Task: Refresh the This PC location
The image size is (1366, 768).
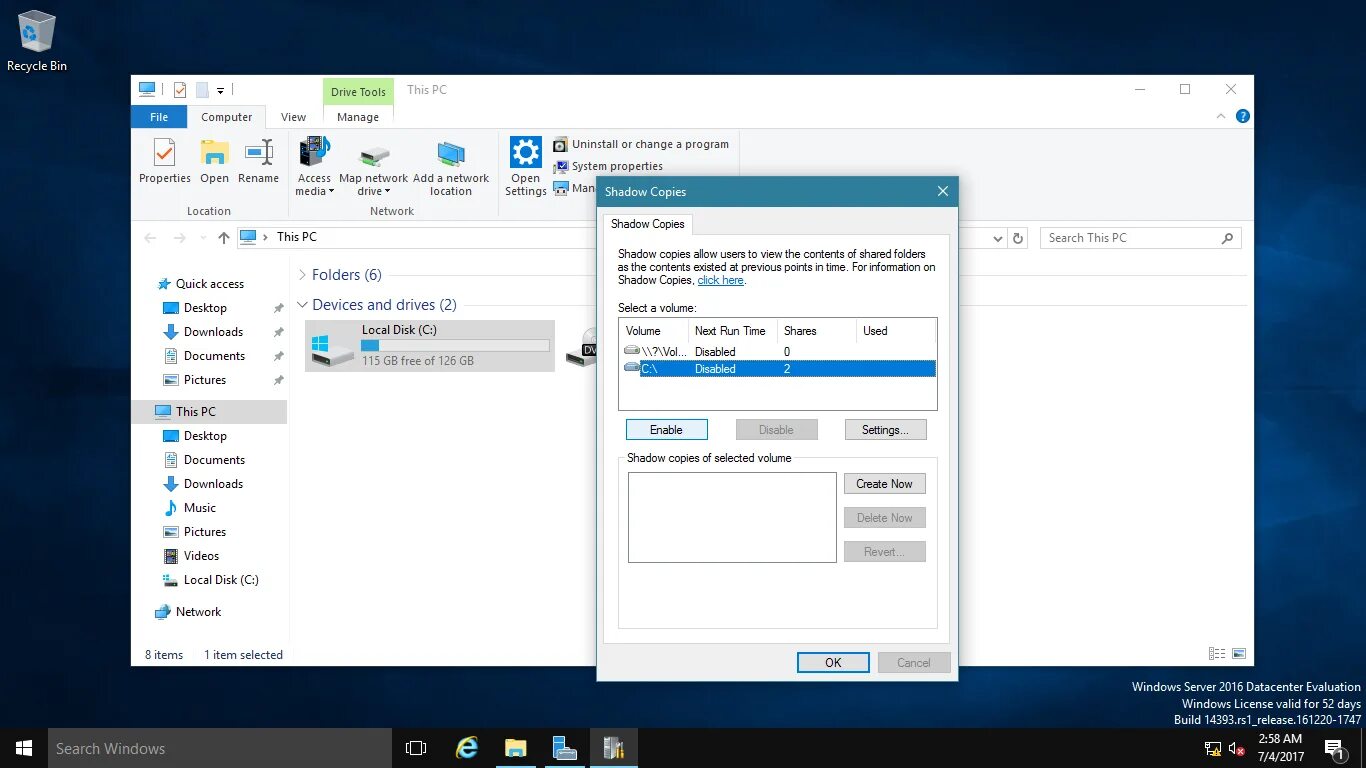Action: tap(1018, 238)
